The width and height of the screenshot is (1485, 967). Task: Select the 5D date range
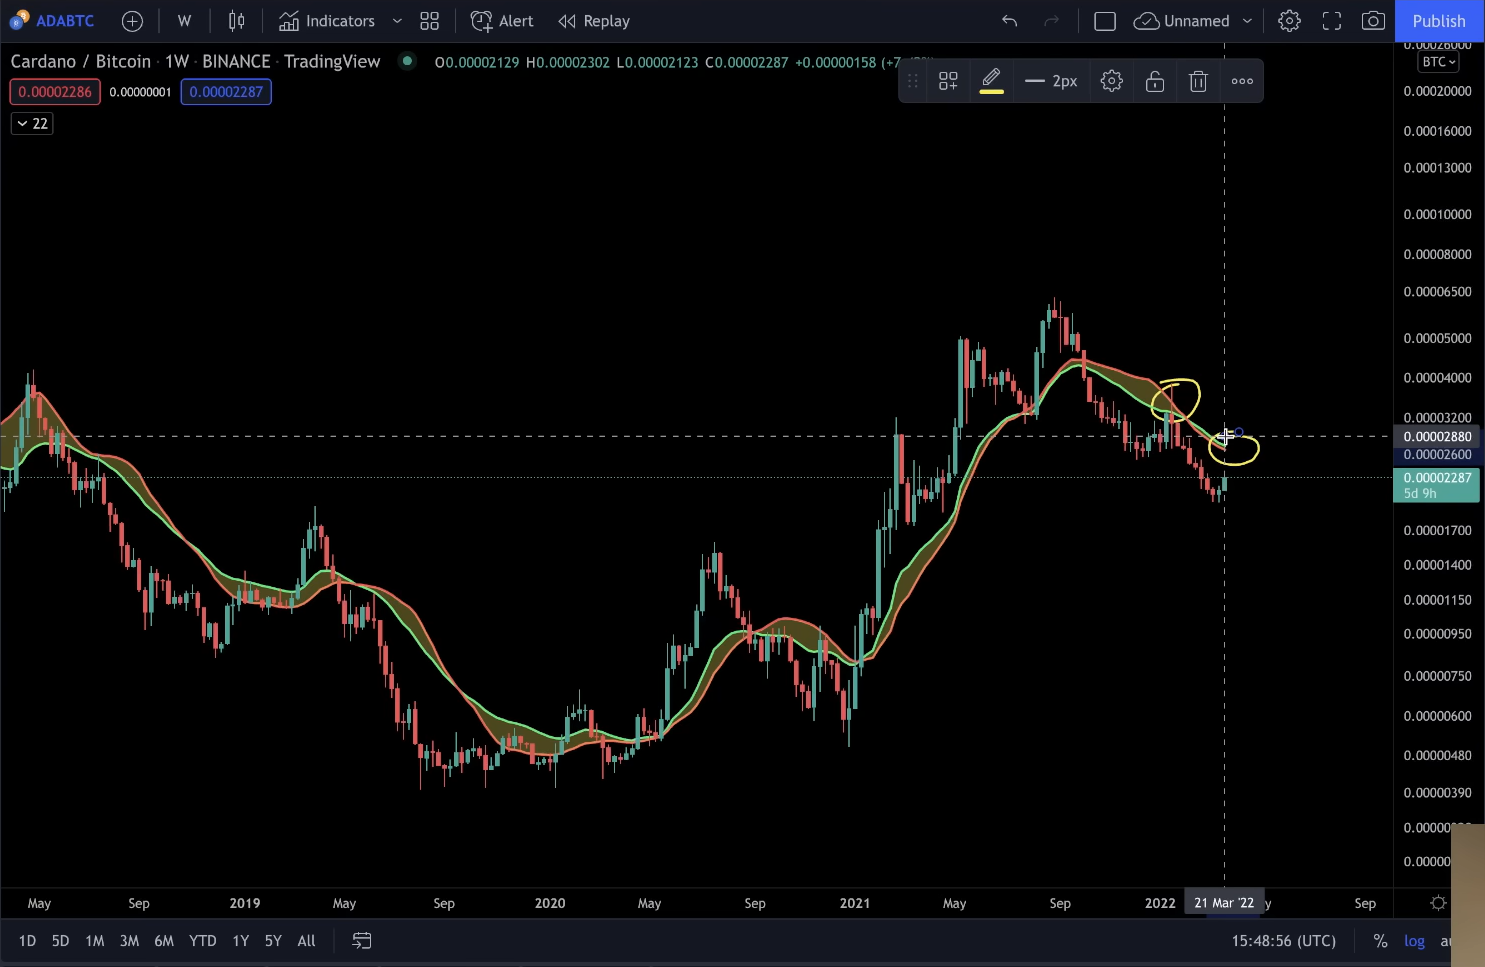(x=60, y=941)
